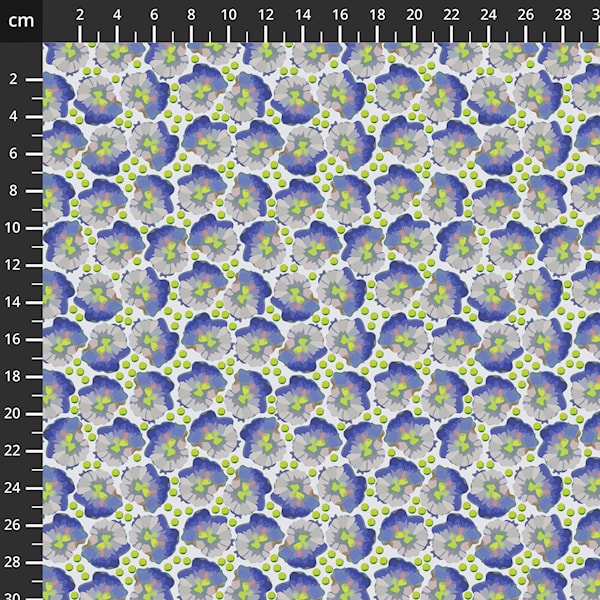Choose the 16 label on horizontal ruler
The image size is (600, 600).
tap(340, 15)
